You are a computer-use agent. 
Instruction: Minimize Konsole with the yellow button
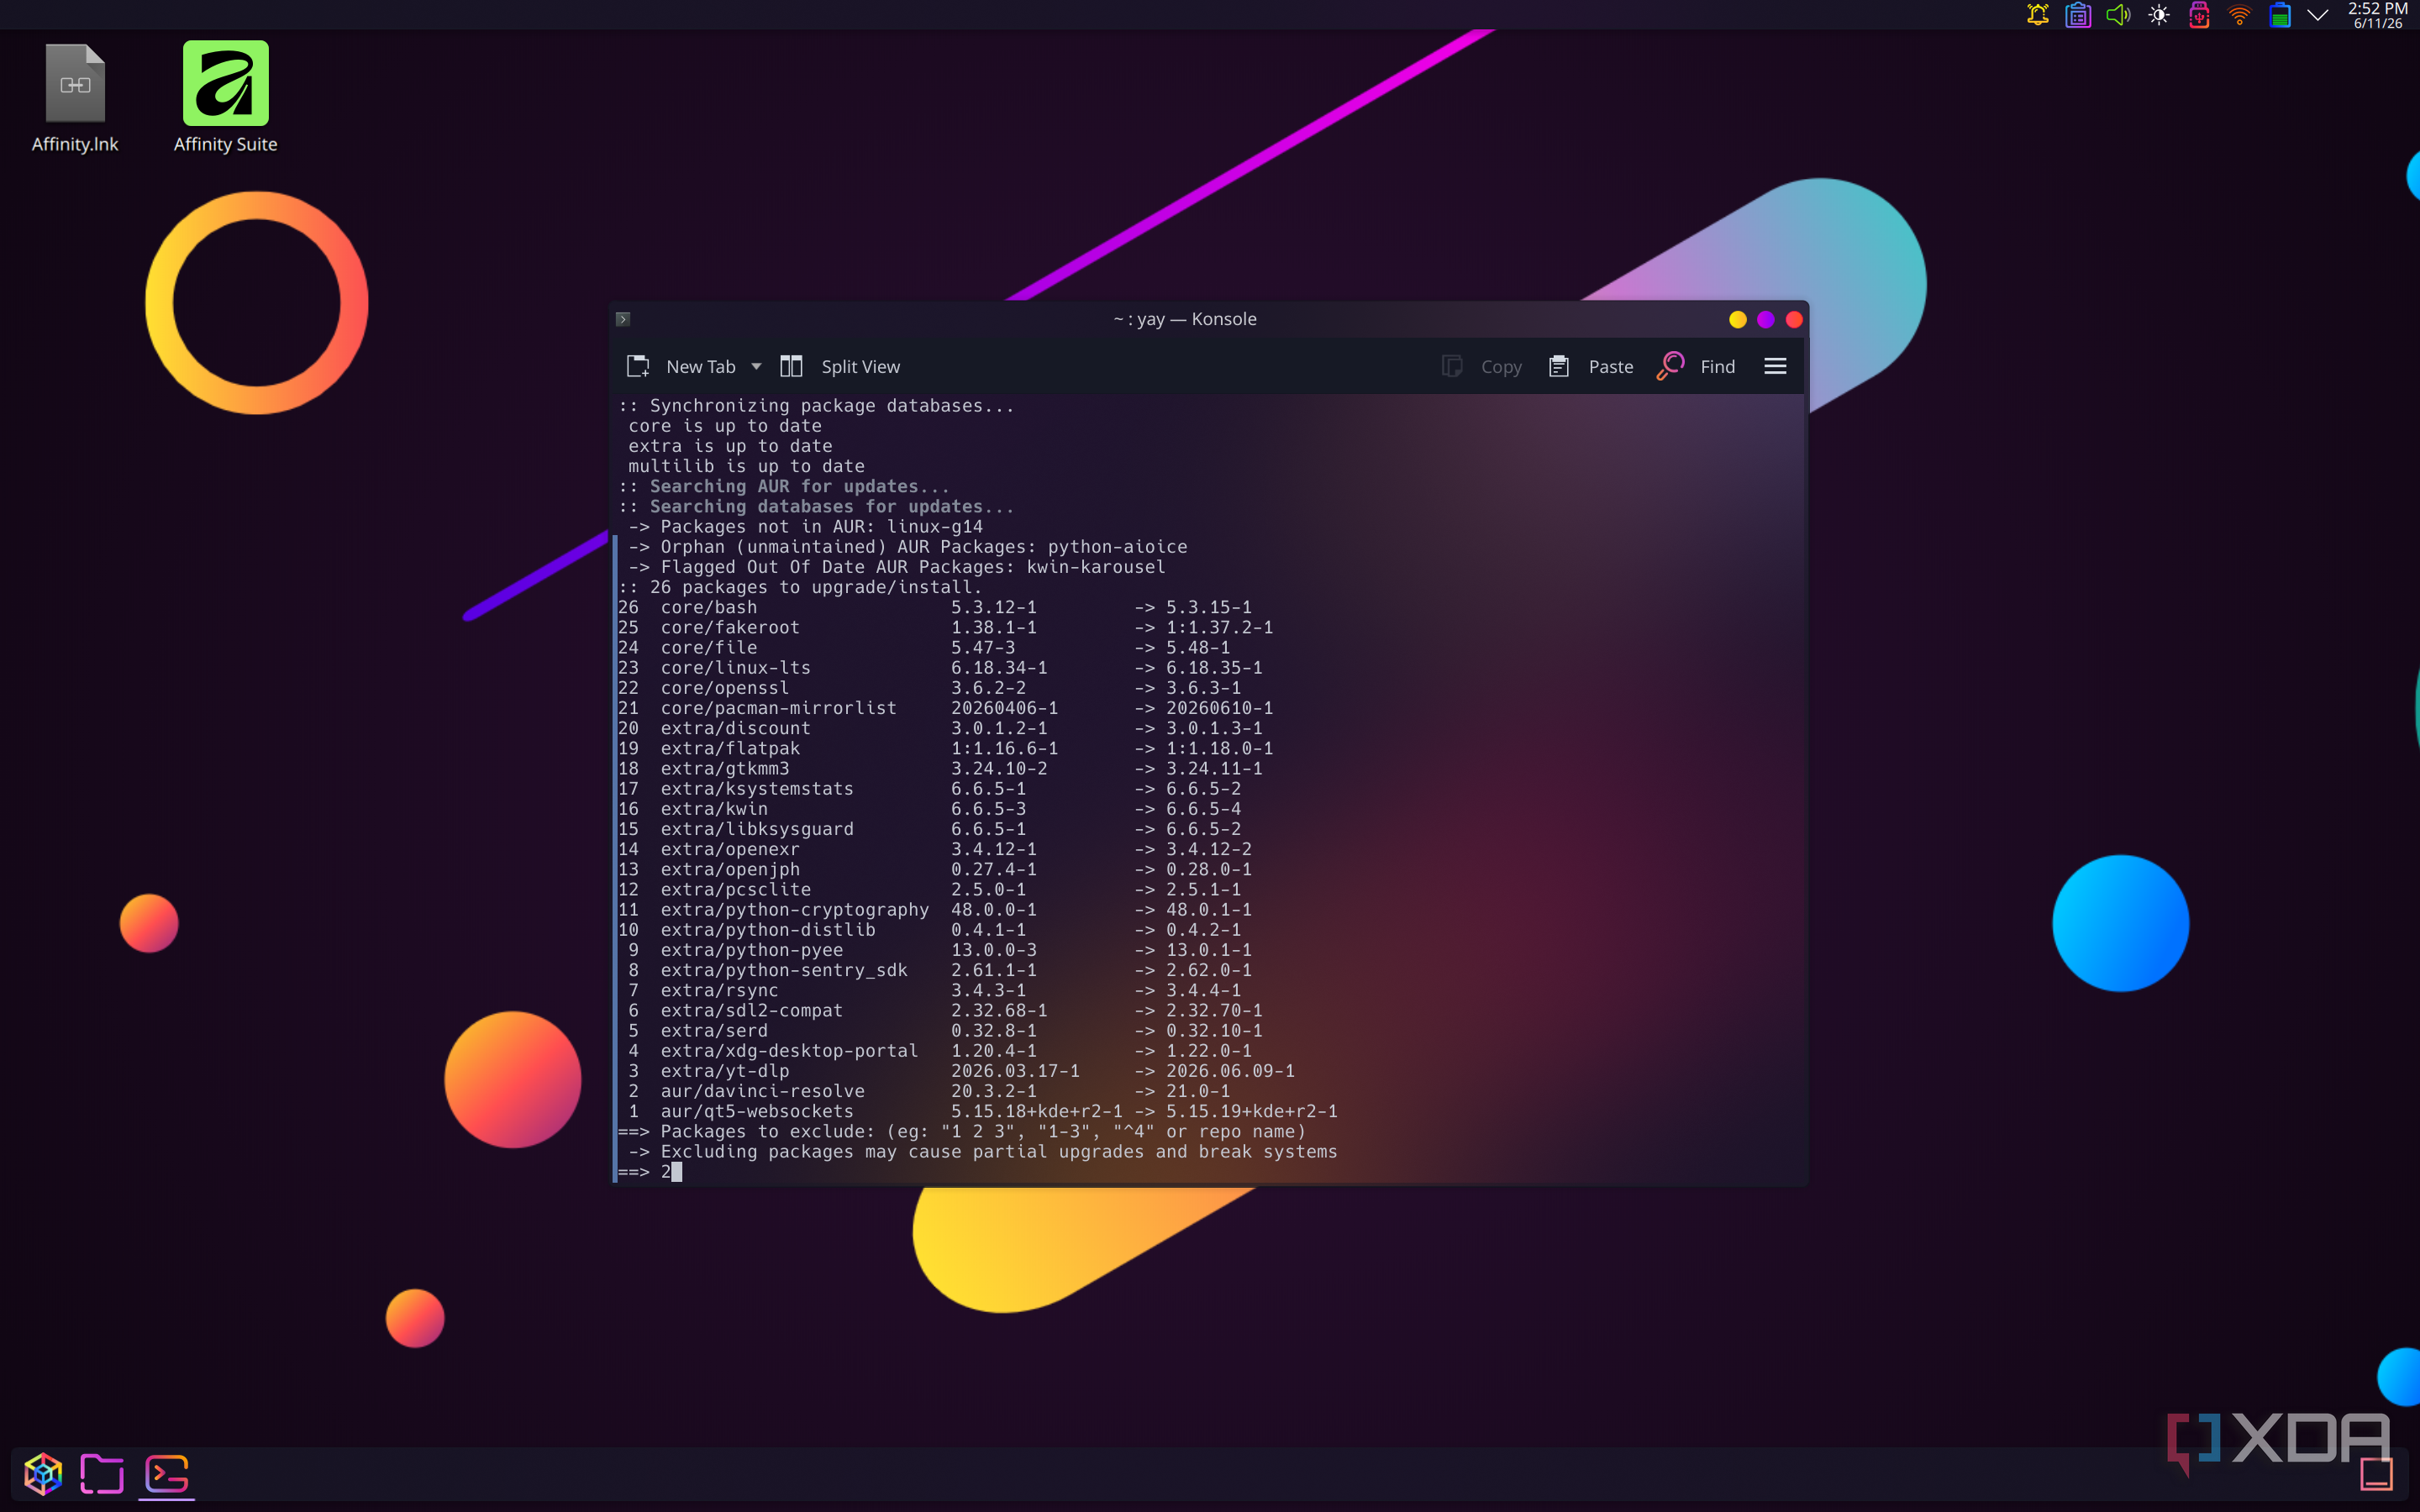1737,319
